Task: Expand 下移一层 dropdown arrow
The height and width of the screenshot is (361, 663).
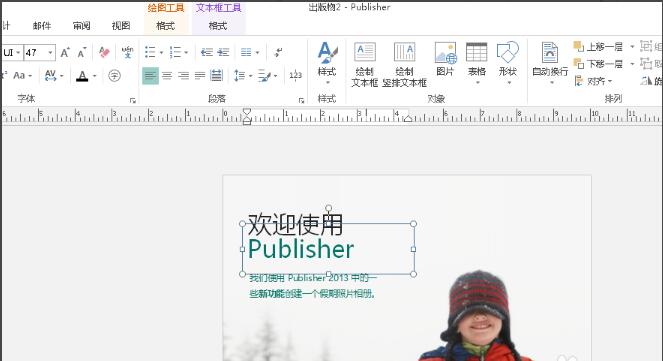Action: point(632,64)
